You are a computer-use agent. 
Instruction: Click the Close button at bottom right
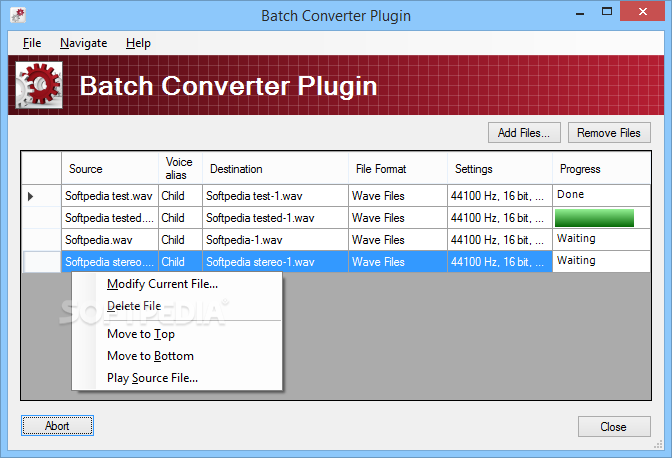[614, 427]
